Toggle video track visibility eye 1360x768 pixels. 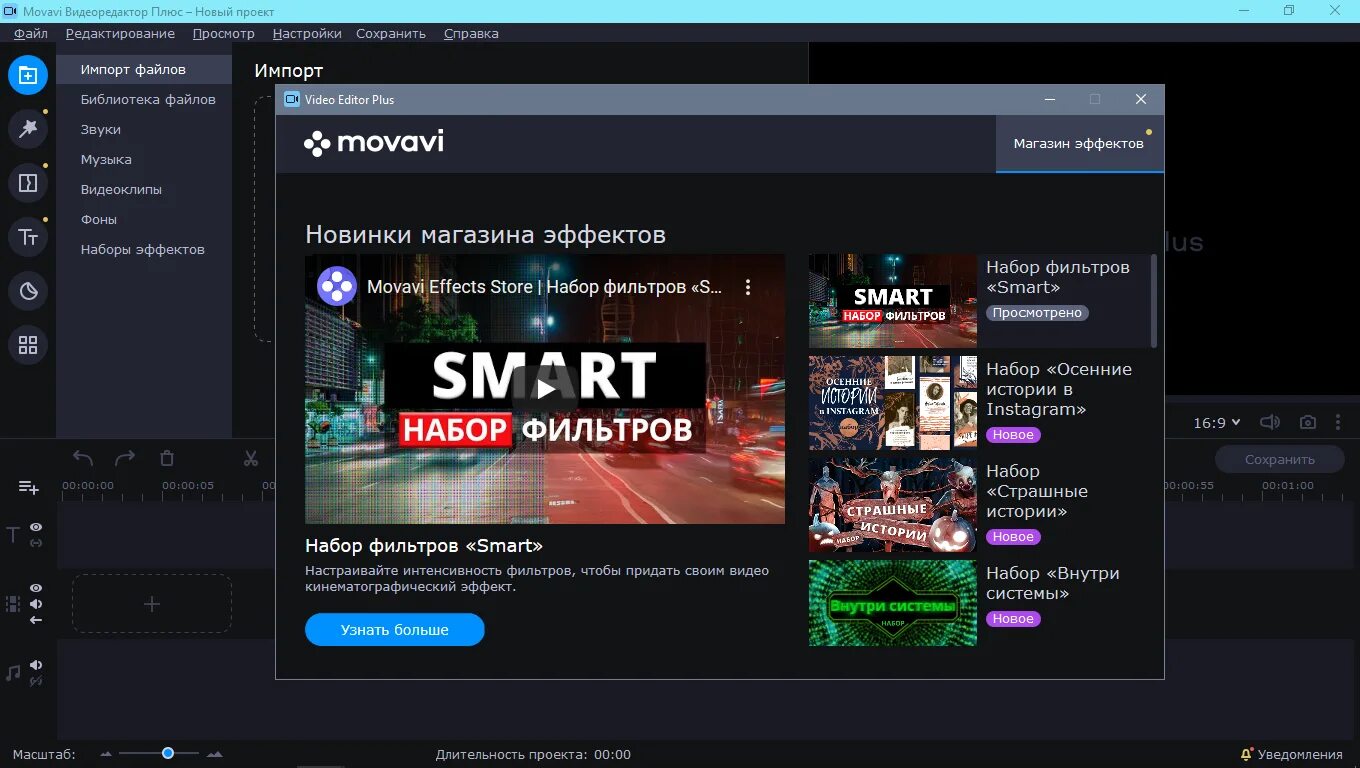pos(36,588)
